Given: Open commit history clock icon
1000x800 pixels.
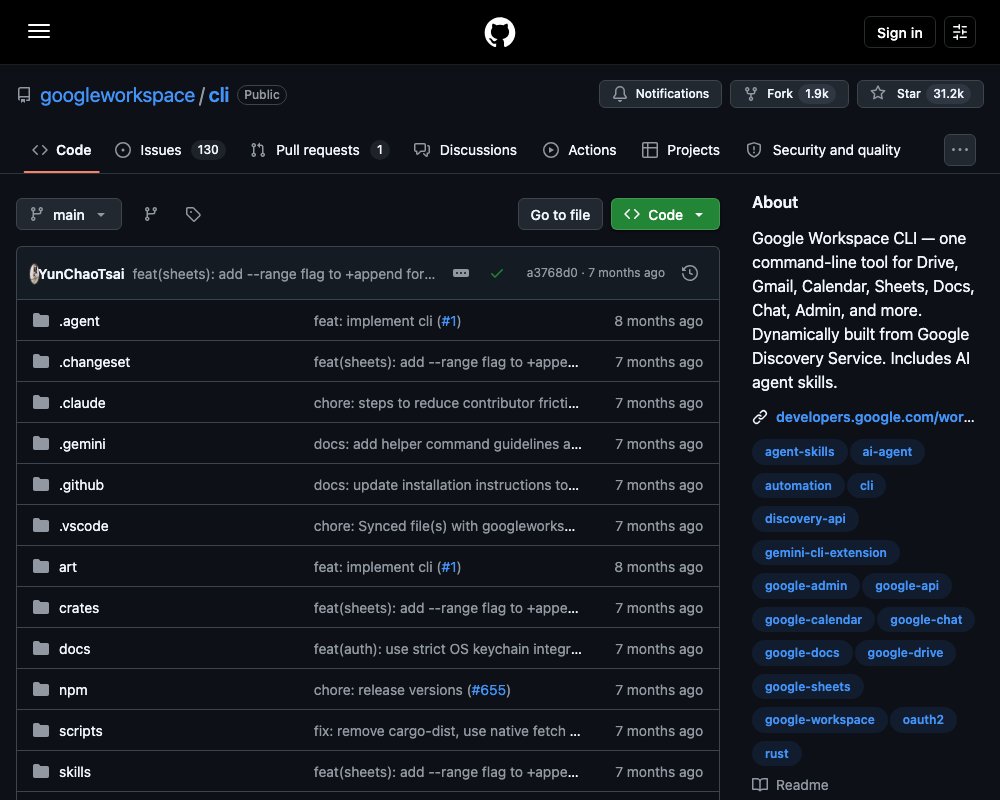Looking at the screenshot, I should point(689,273).
